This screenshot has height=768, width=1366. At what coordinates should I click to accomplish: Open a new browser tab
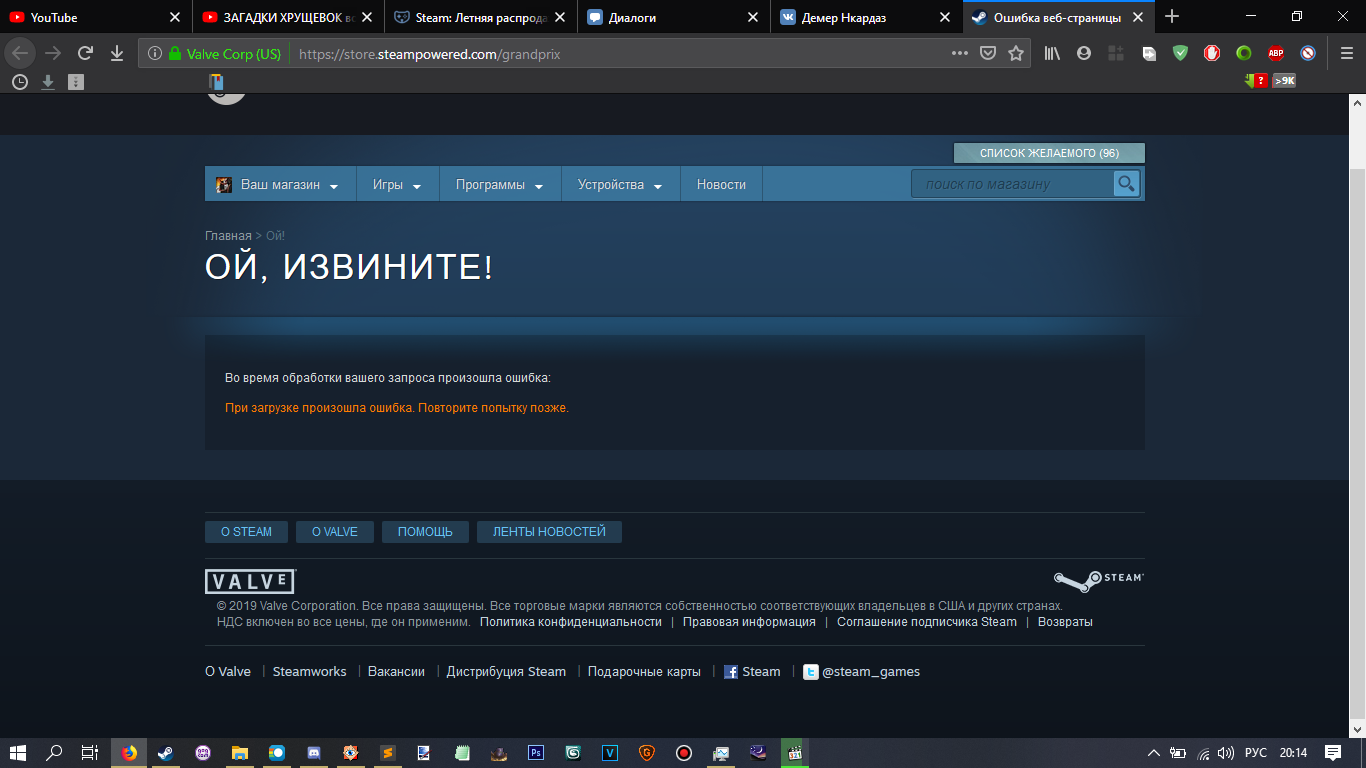(x=1172, y=17)
